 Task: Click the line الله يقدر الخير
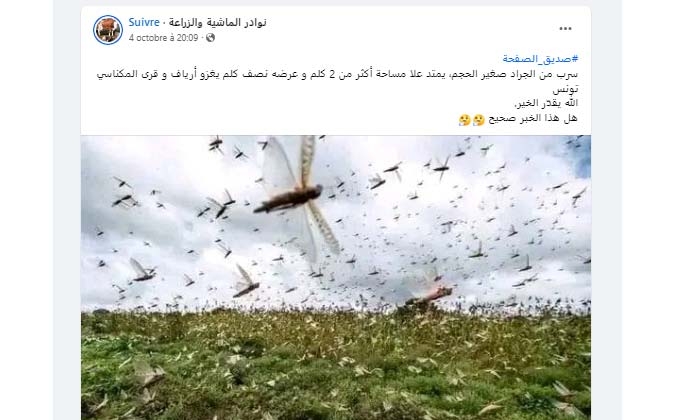(x=546, y=103)
